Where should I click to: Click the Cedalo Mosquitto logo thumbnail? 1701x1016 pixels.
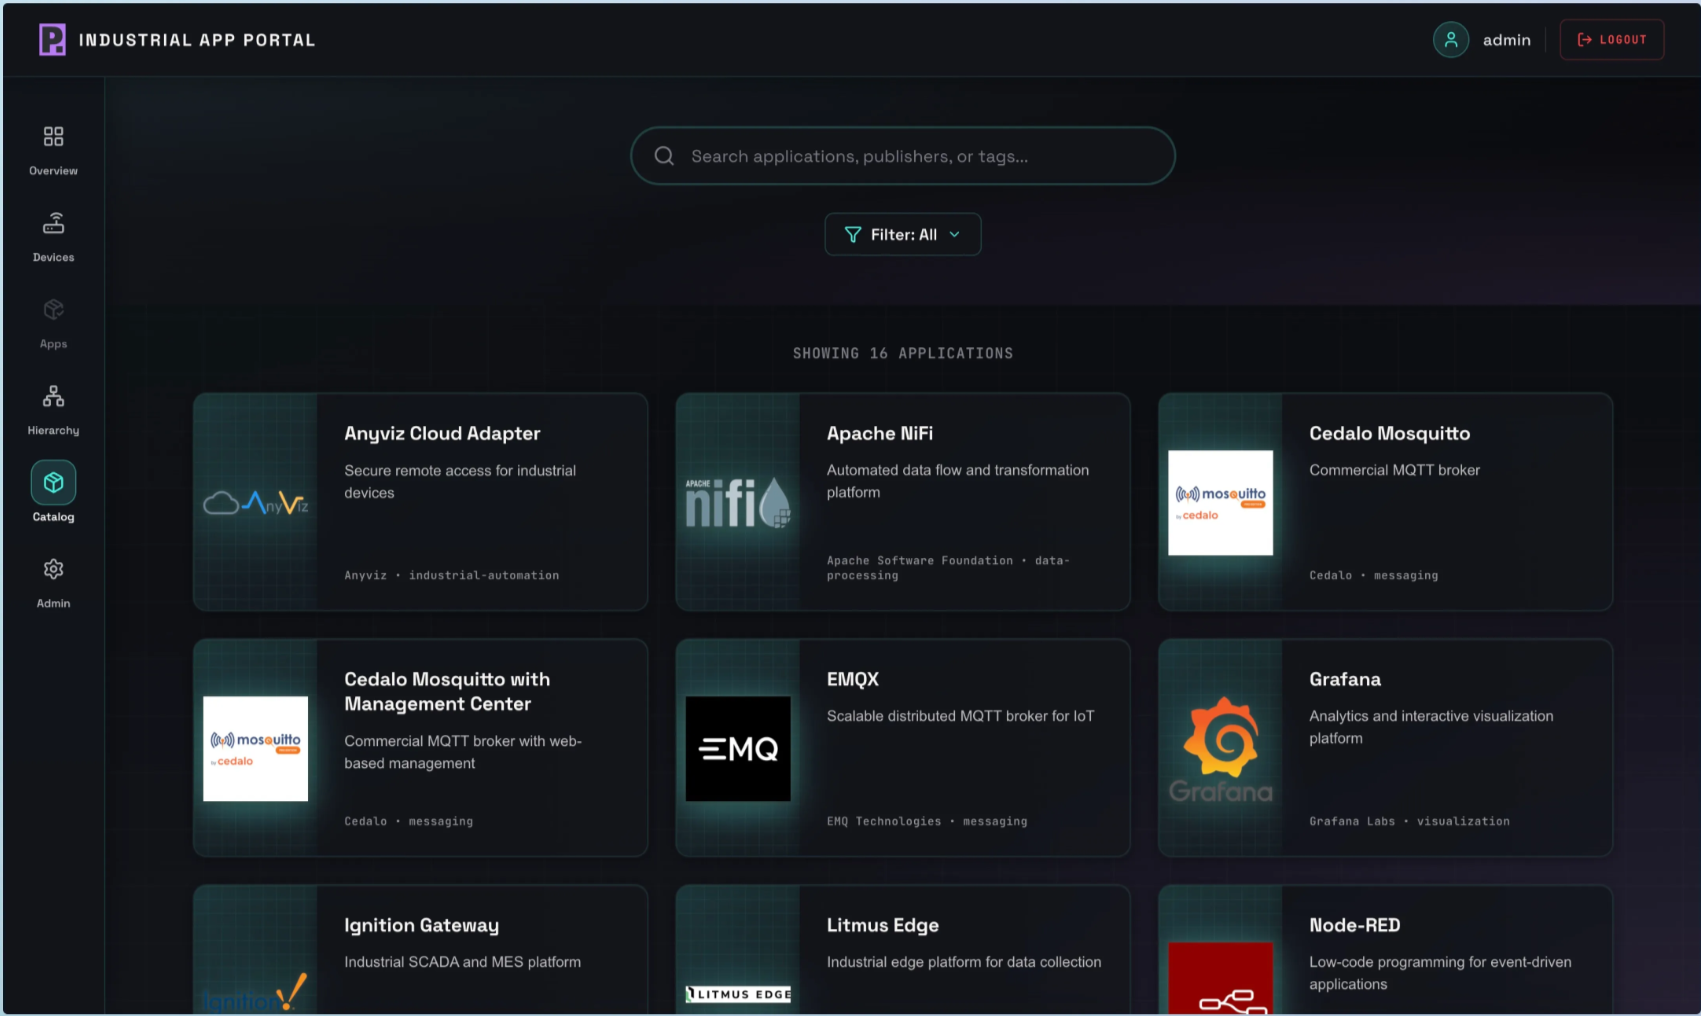coord(1220,502)
